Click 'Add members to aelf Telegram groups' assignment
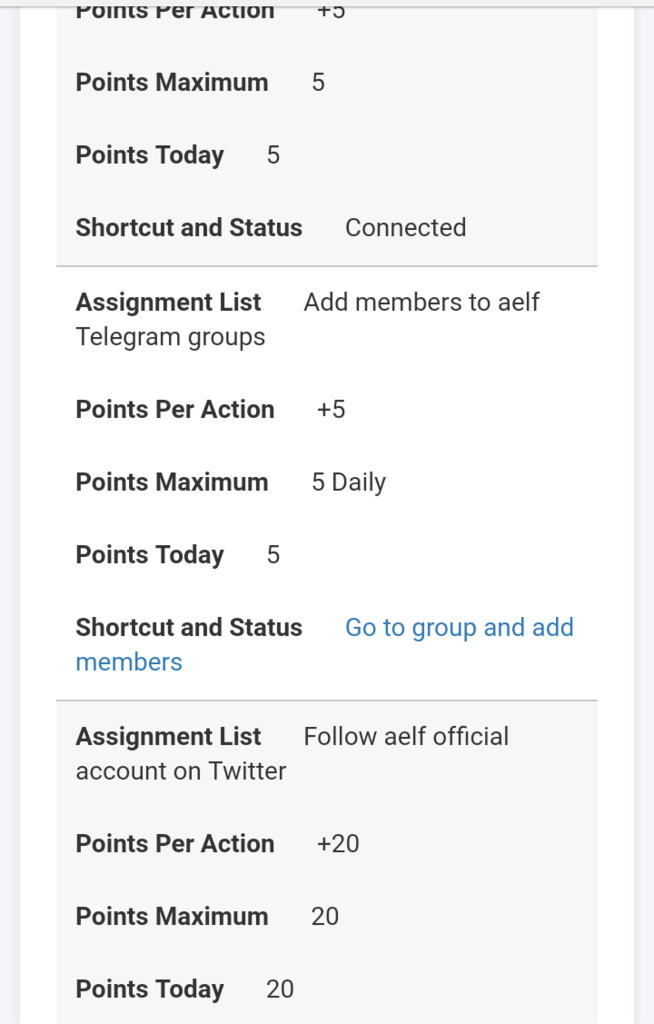The width and height of the screenshot is (654, 1024). point(421,302)
